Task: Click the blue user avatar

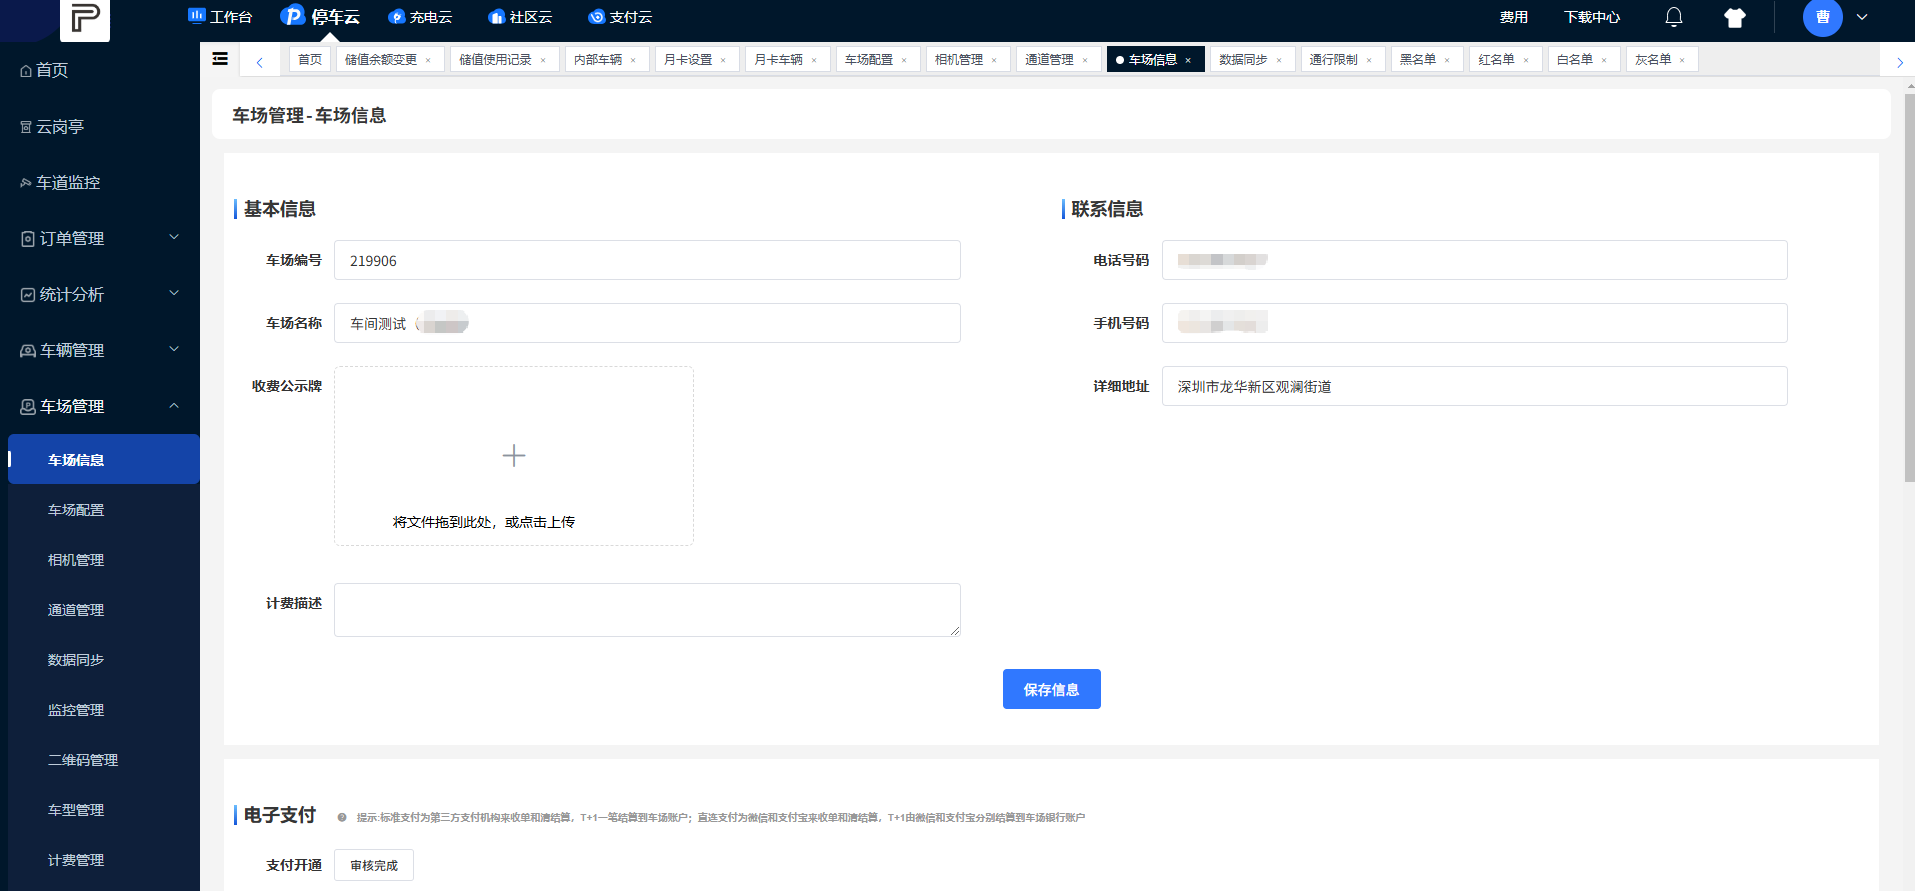Action: pos(1822,17)
